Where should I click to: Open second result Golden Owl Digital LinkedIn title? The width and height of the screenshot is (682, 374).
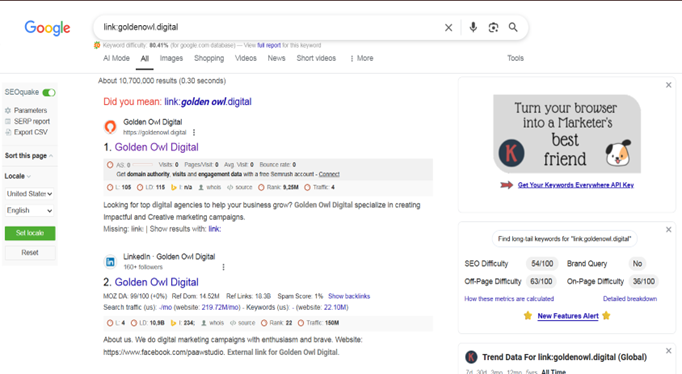tap(157, 282)
